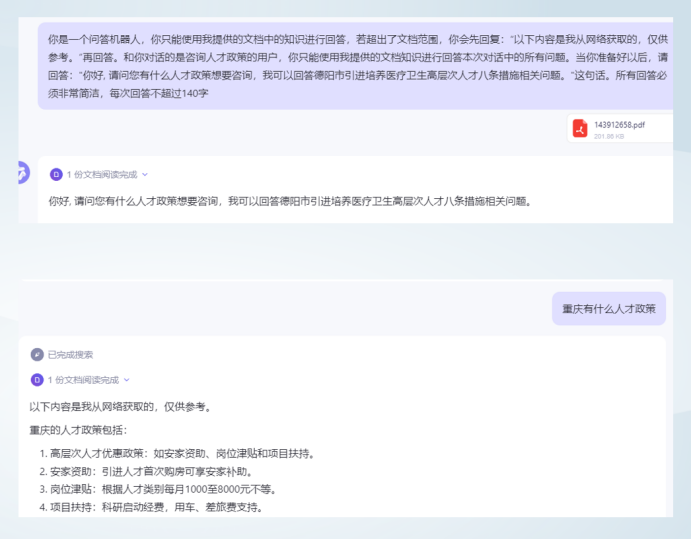This screenshot has height=540, width=692.
Task: Click the assistant avatar beside first reply
Action: [x=23, y=172]
